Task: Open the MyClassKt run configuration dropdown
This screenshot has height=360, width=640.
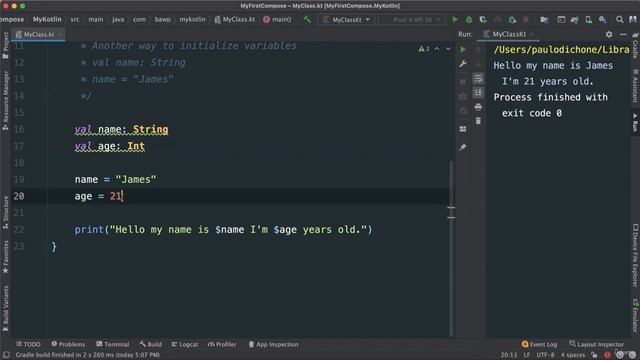Action: (x=346, y=19)
